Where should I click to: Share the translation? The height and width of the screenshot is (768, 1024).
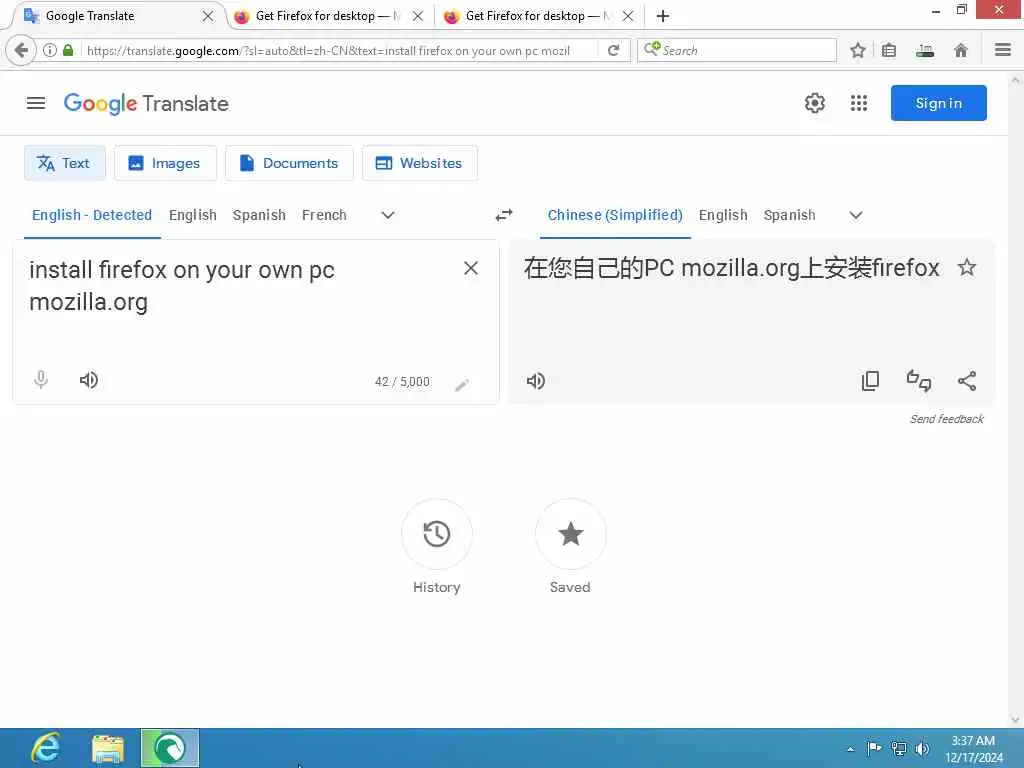click(x=967, y=381)
